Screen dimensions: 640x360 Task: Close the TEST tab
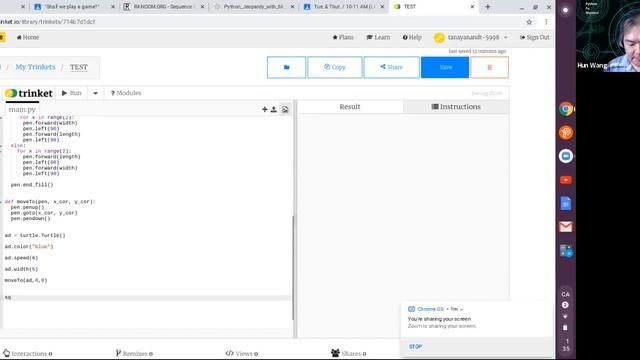(x=472, y=7)
